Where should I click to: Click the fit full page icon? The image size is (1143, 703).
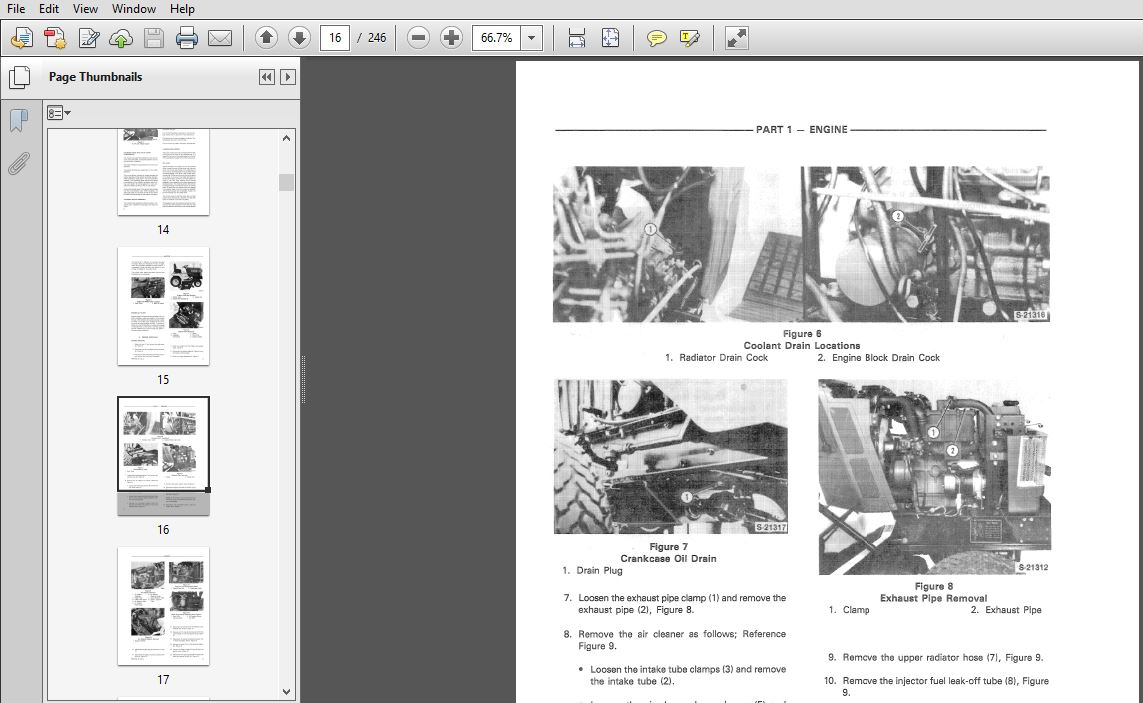[x=610, y=38]
